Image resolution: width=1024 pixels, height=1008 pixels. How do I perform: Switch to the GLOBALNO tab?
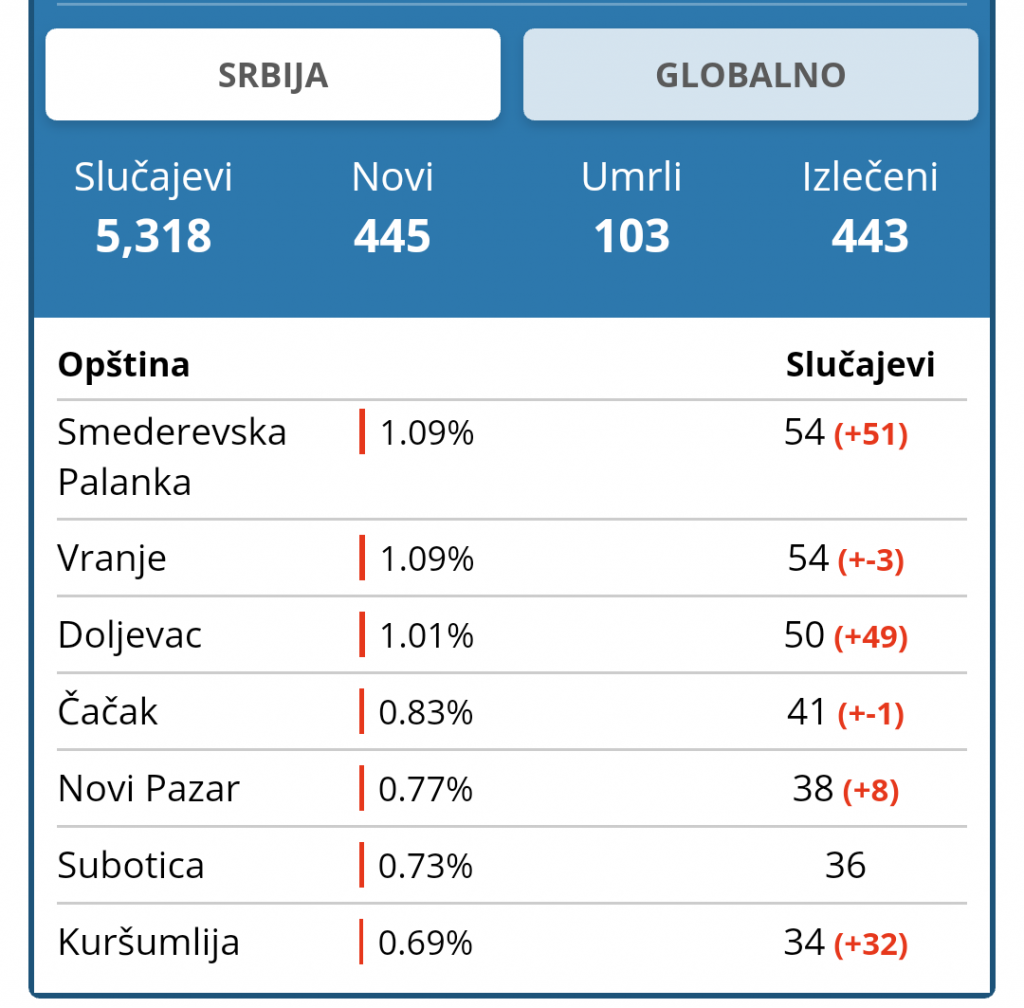750,74
